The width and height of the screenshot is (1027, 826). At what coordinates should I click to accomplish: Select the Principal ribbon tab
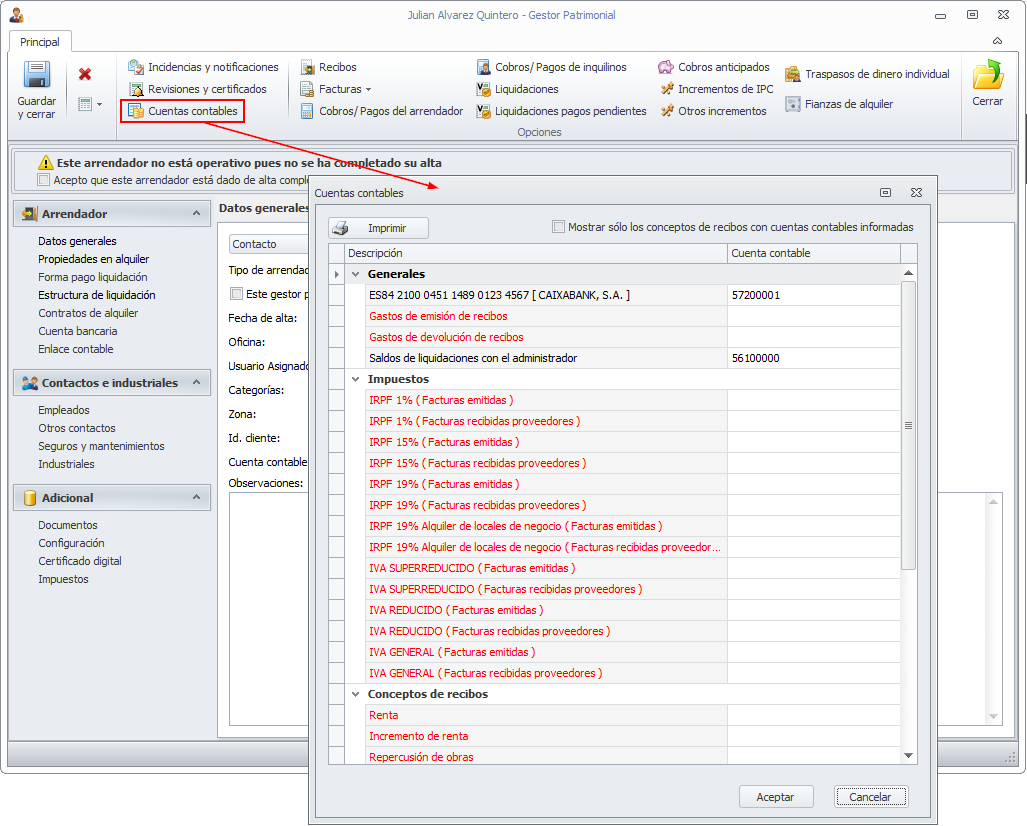(40, 42)
